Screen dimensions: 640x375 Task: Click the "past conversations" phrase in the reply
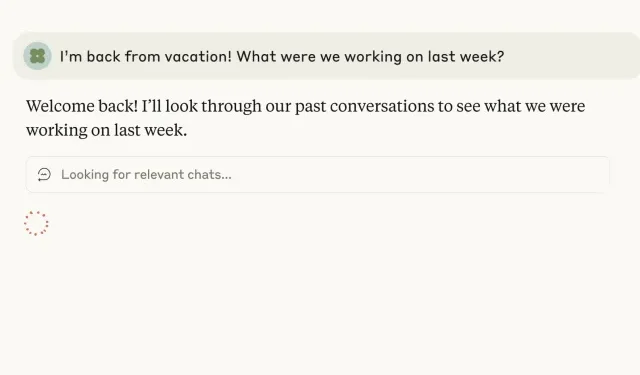click(x=364, y=107)
